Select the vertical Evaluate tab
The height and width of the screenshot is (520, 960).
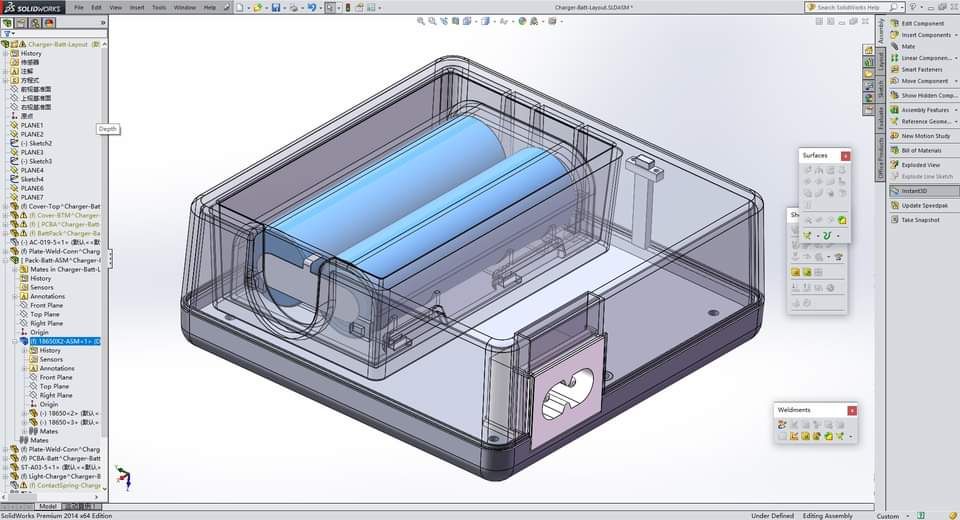pos(880,118)
